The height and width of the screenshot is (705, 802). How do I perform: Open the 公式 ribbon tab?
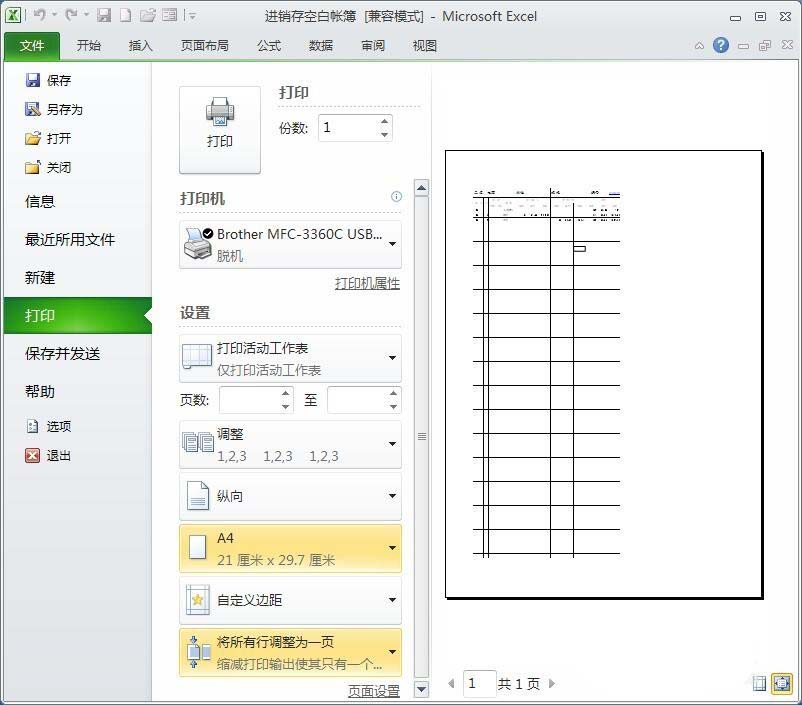[269, 46]
